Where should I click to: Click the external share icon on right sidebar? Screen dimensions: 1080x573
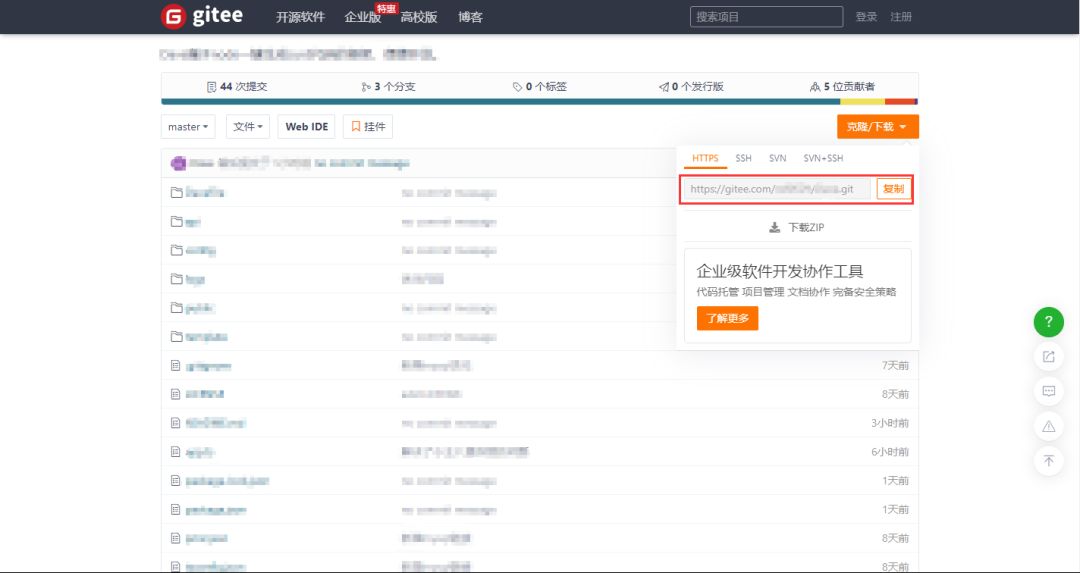1048,357
